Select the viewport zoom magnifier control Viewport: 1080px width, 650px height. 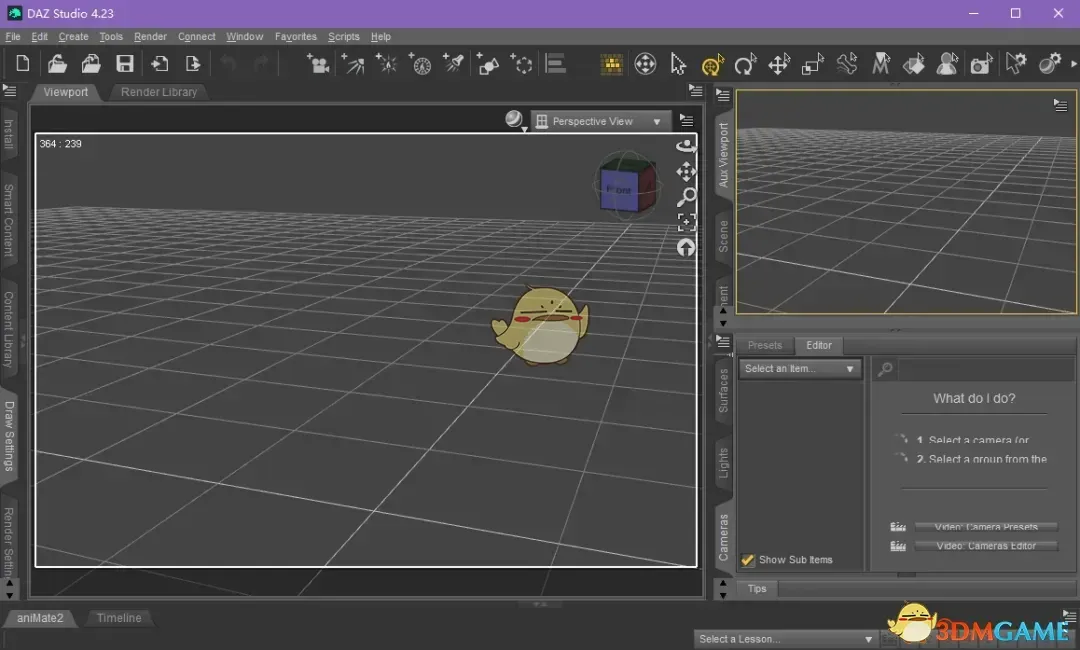687,197
